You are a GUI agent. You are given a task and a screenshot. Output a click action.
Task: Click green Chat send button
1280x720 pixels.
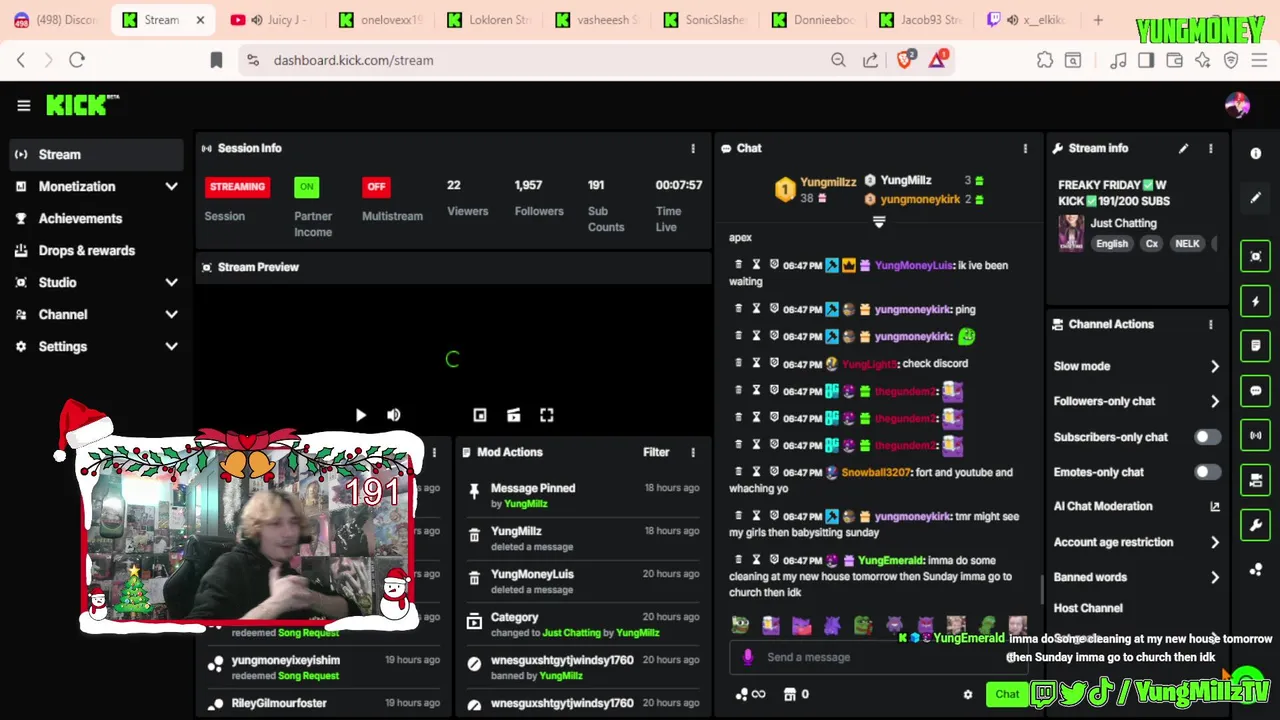[x=1007, y=694]
